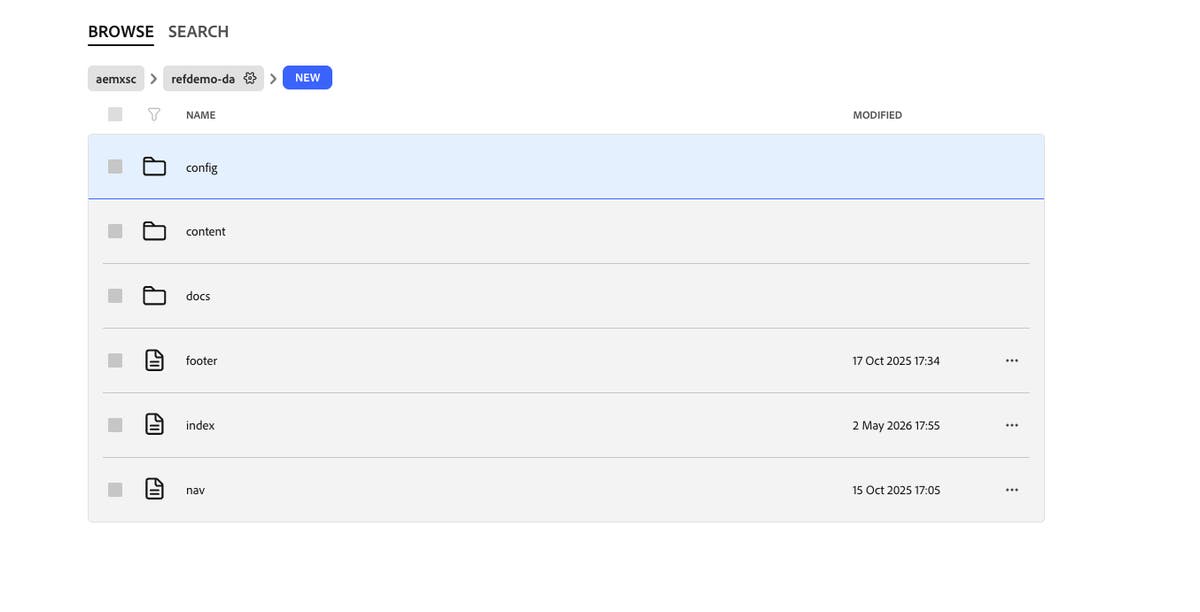Switch to the SEARCH tab
1200x612 pixels.
(x=198, y=32)
